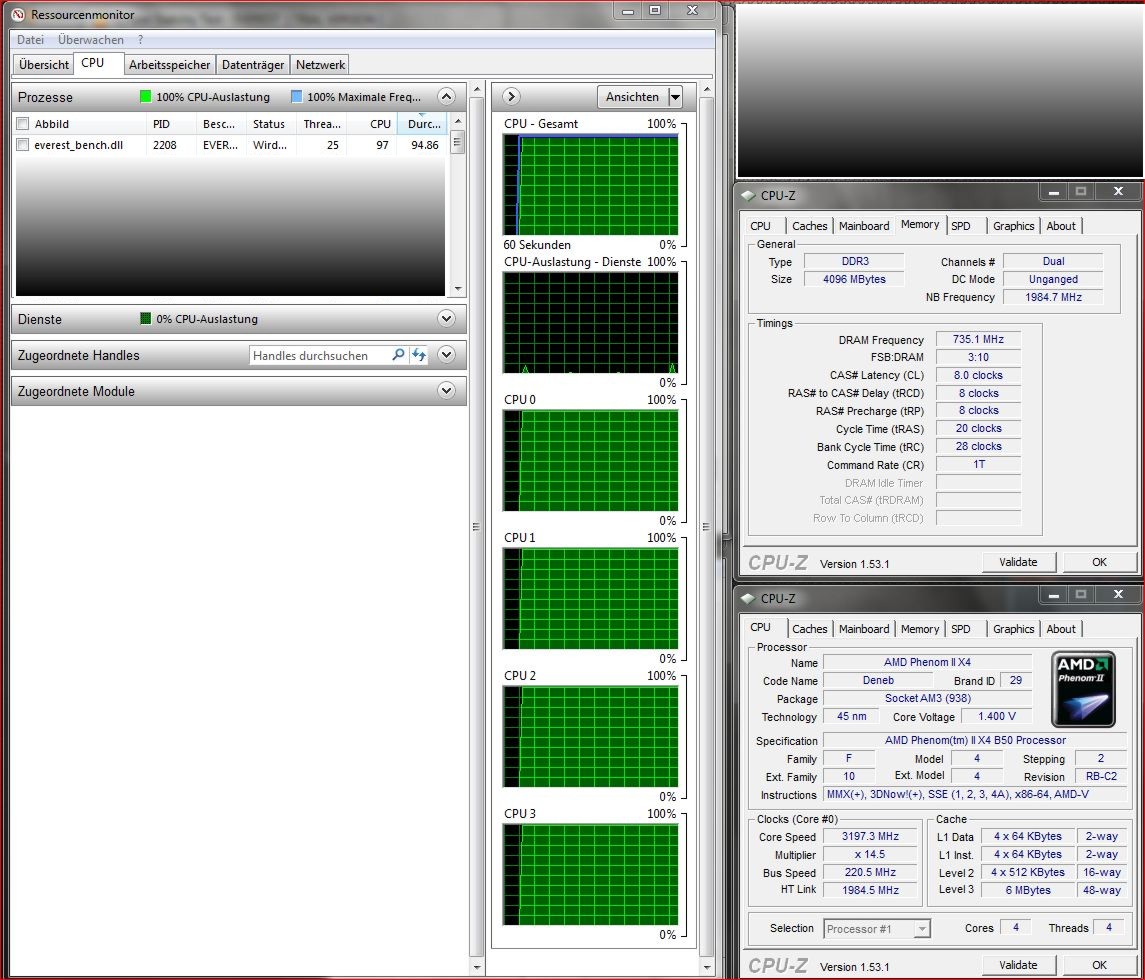The height and width of the screenshot is (980, 1145).
Task: Click the NB Frequency 1984.7 MHz value
Action: [x=1053, y=296]
